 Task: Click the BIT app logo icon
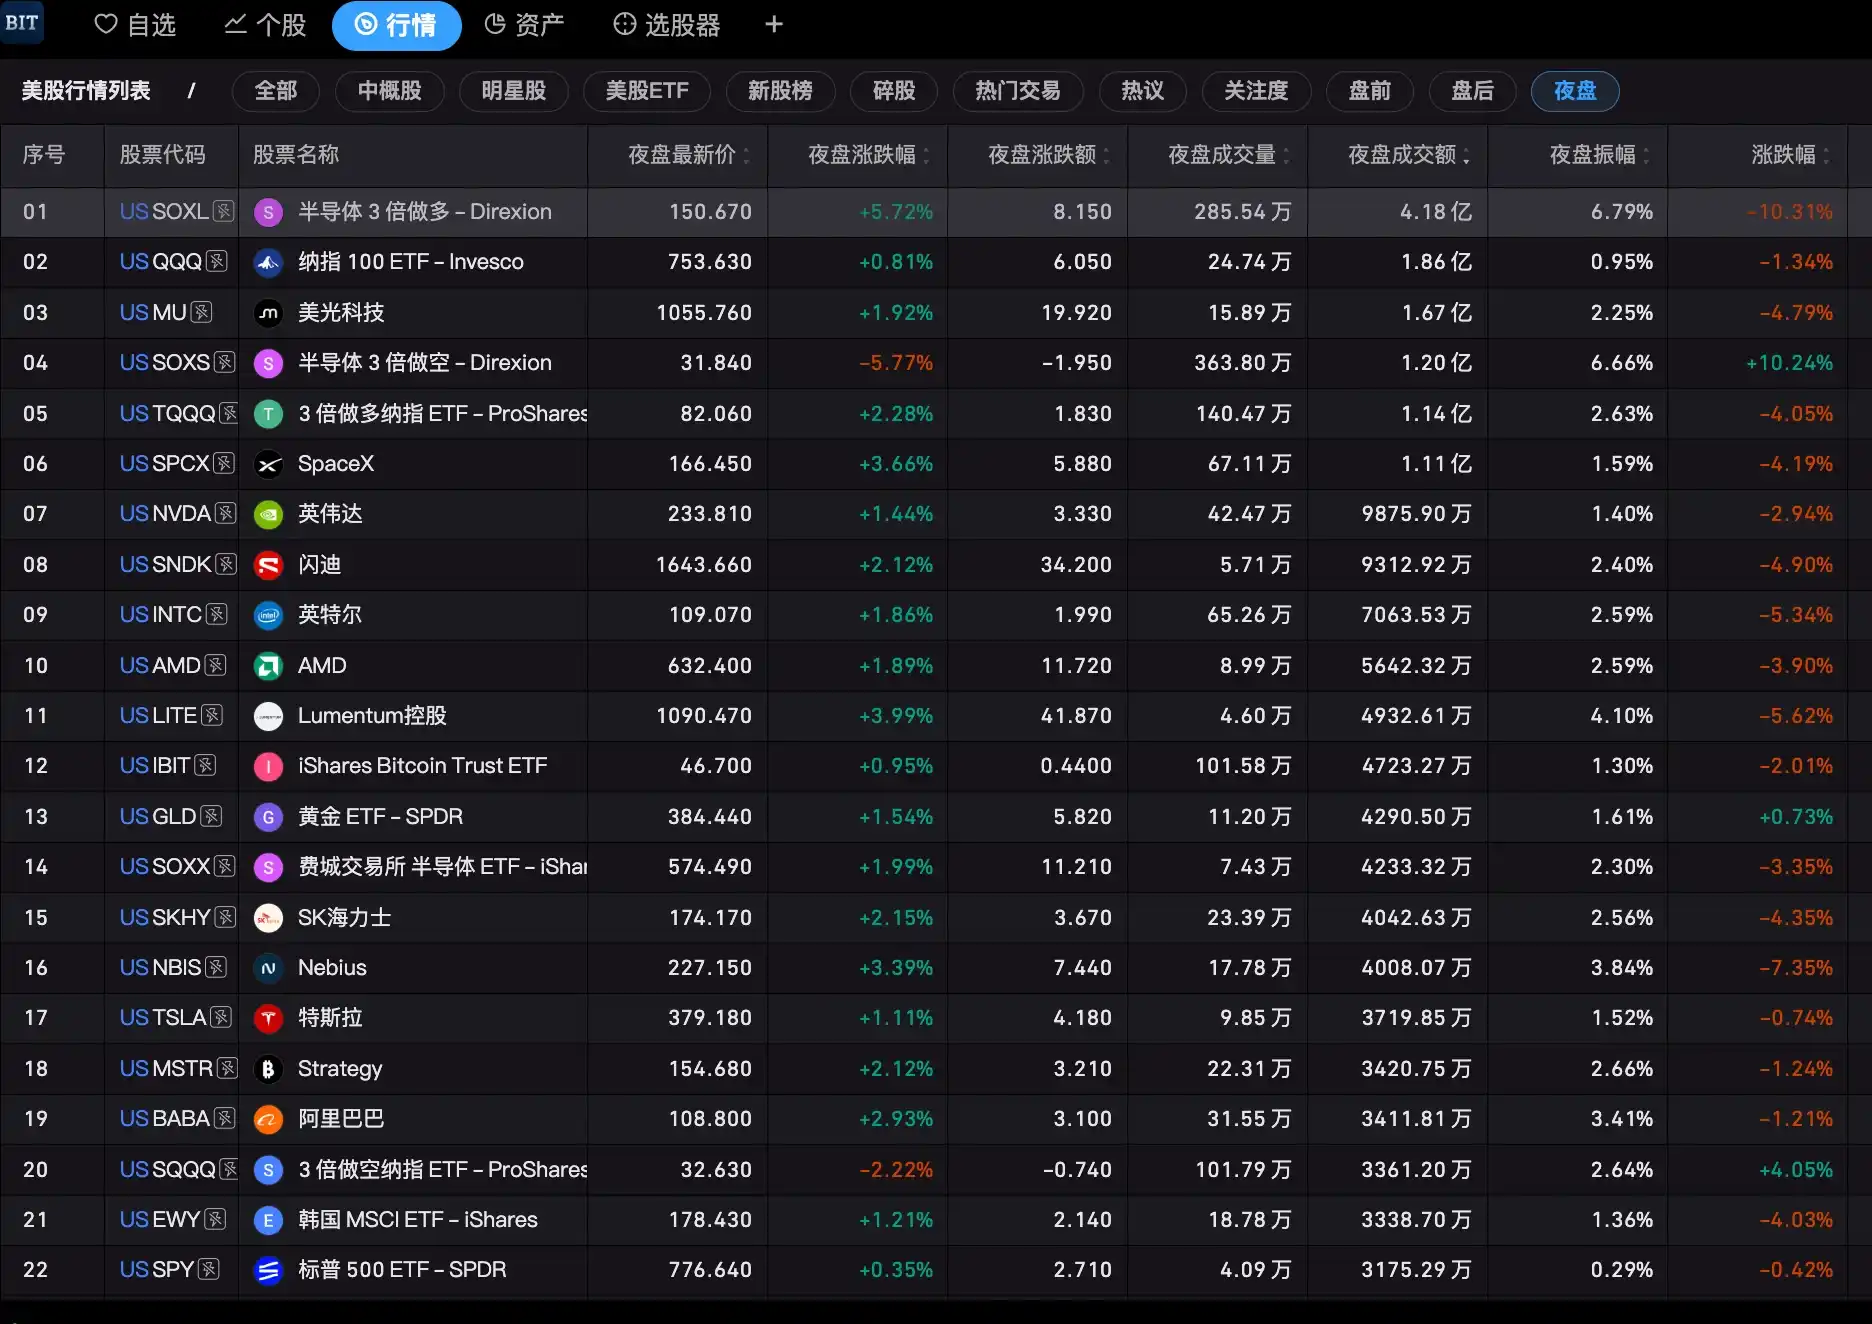[x=21, y=22]
